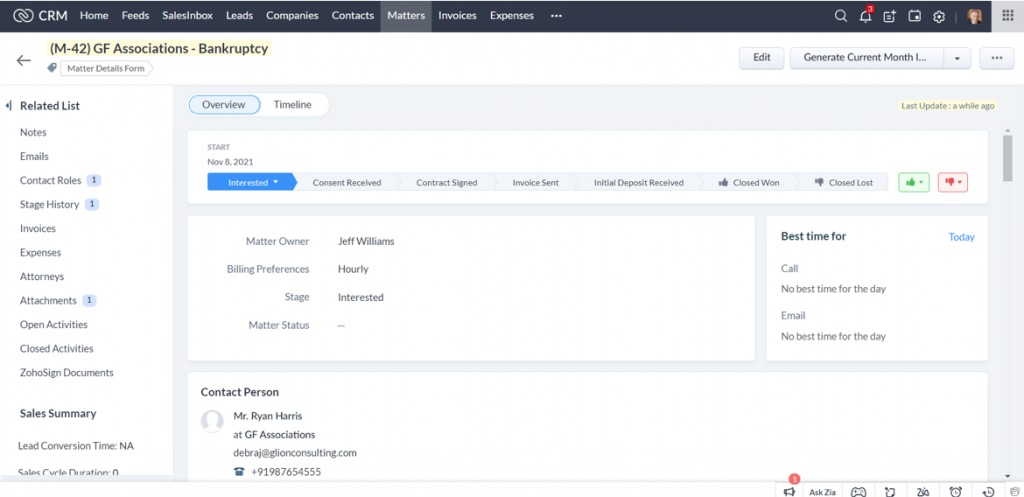Viewport: 1024px width, 497px height.
Task: Open the red thumbs-down closed lost dropdown
Action: [x=953, y=182]
